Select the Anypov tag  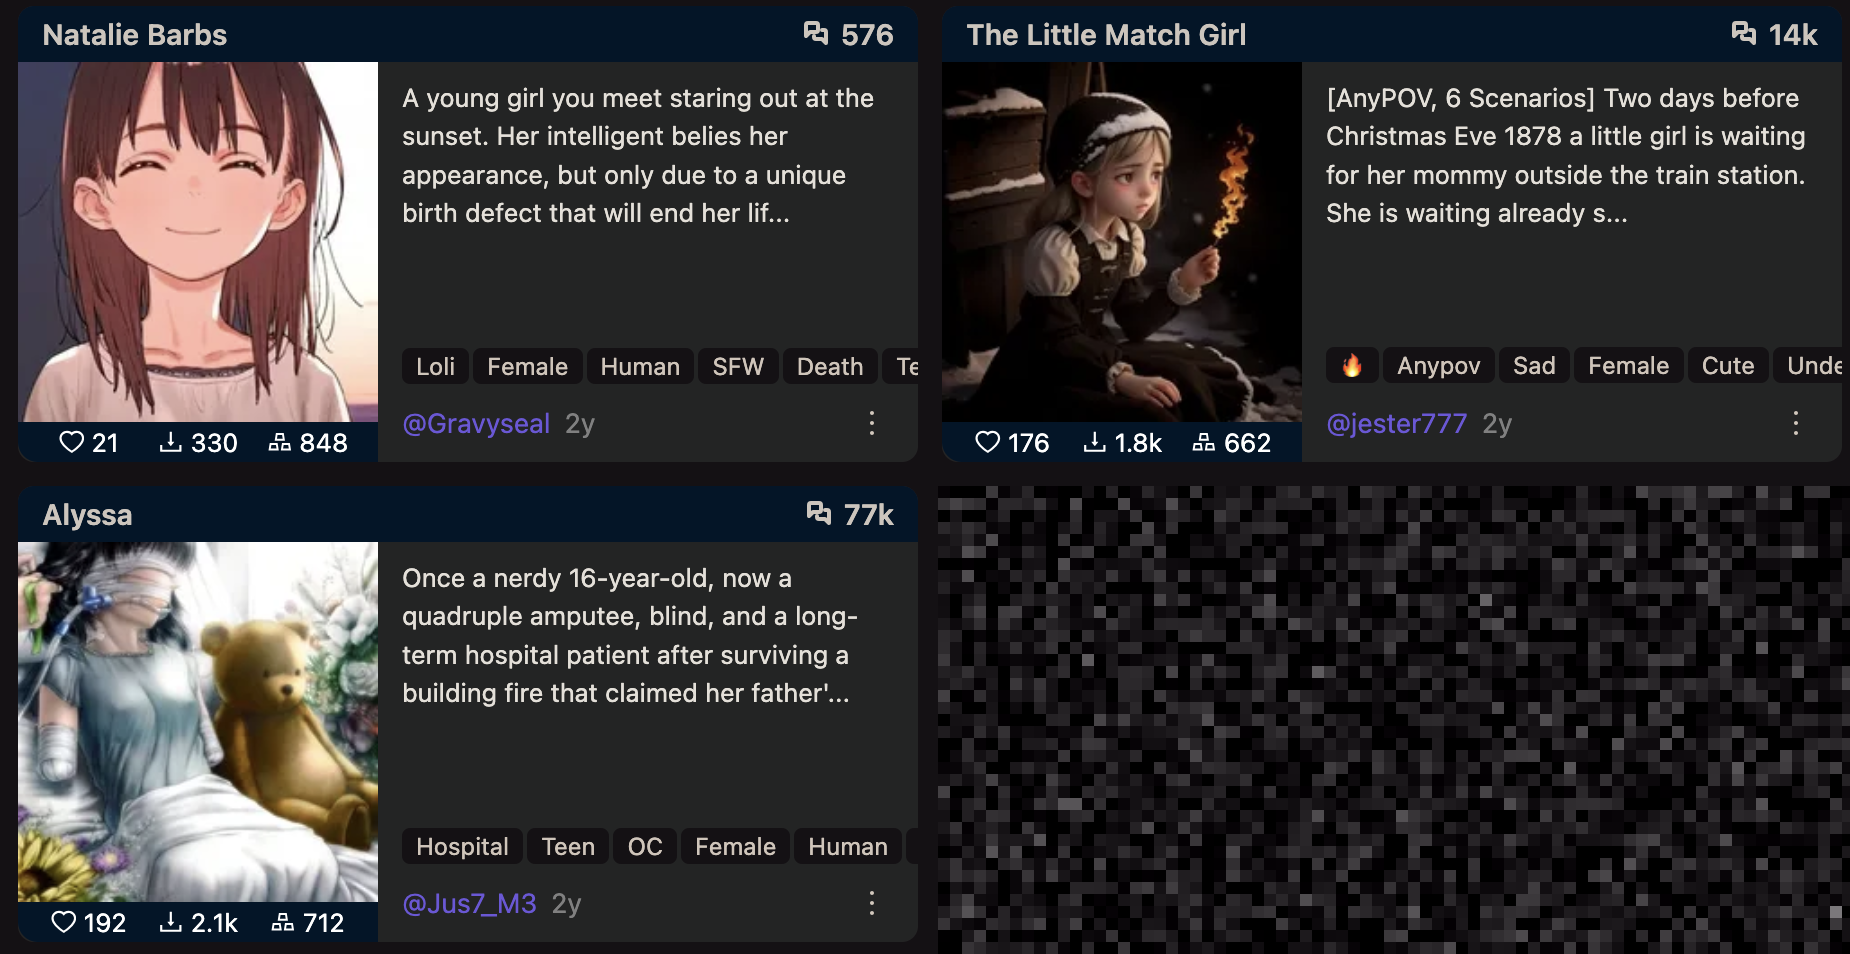point(1438,366)
